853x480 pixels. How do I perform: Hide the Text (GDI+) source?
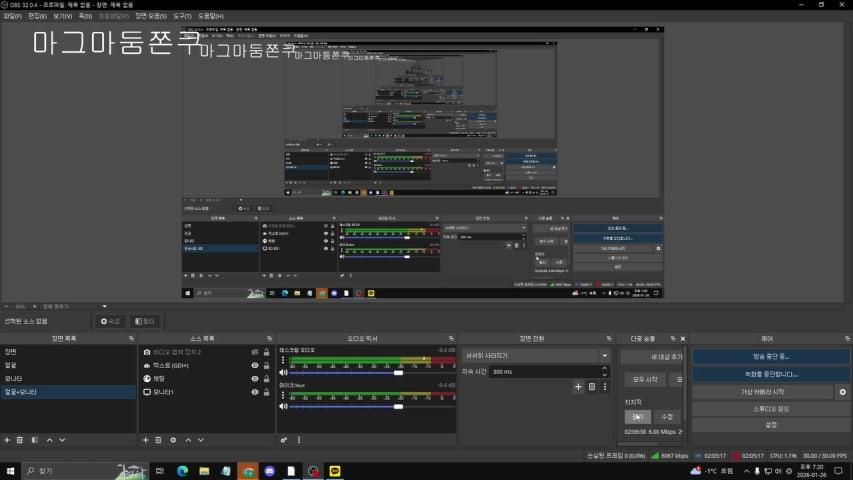[255, 365]
